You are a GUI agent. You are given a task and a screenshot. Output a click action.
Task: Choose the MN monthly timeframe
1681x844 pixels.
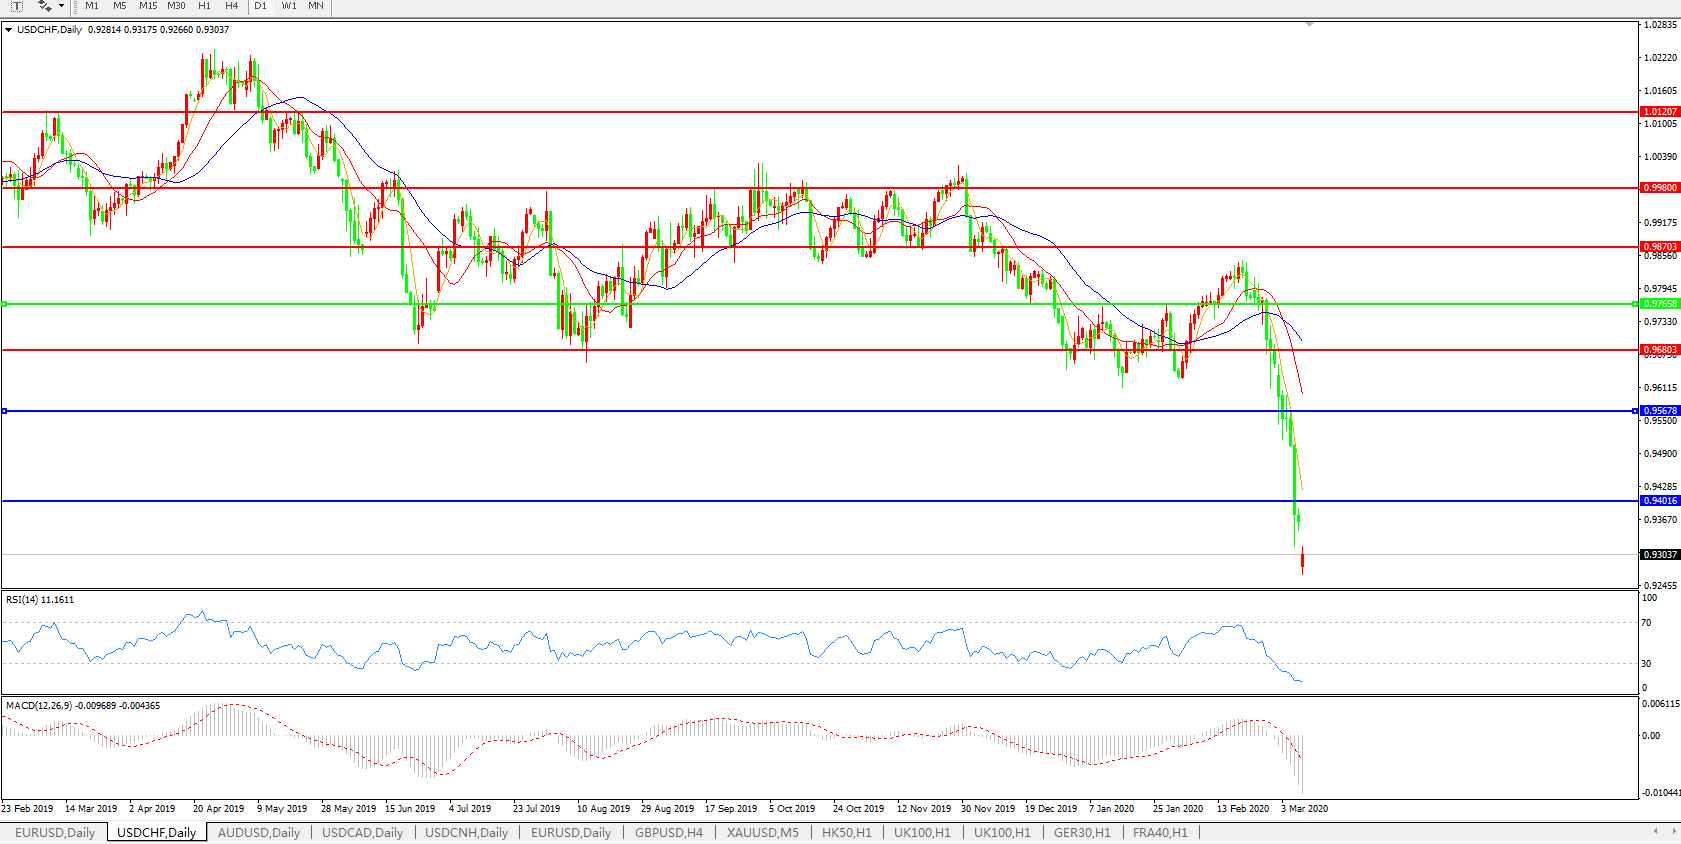click(316, 6)
